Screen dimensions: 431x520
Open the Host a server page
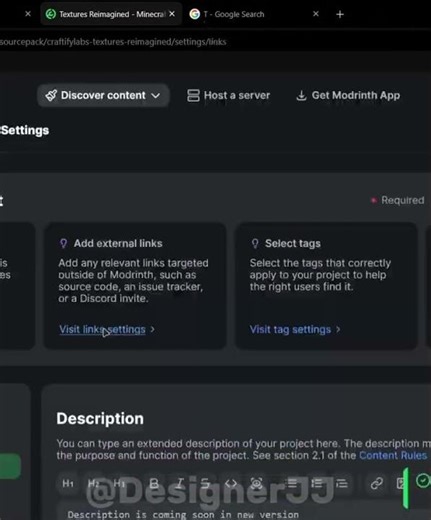228,95
